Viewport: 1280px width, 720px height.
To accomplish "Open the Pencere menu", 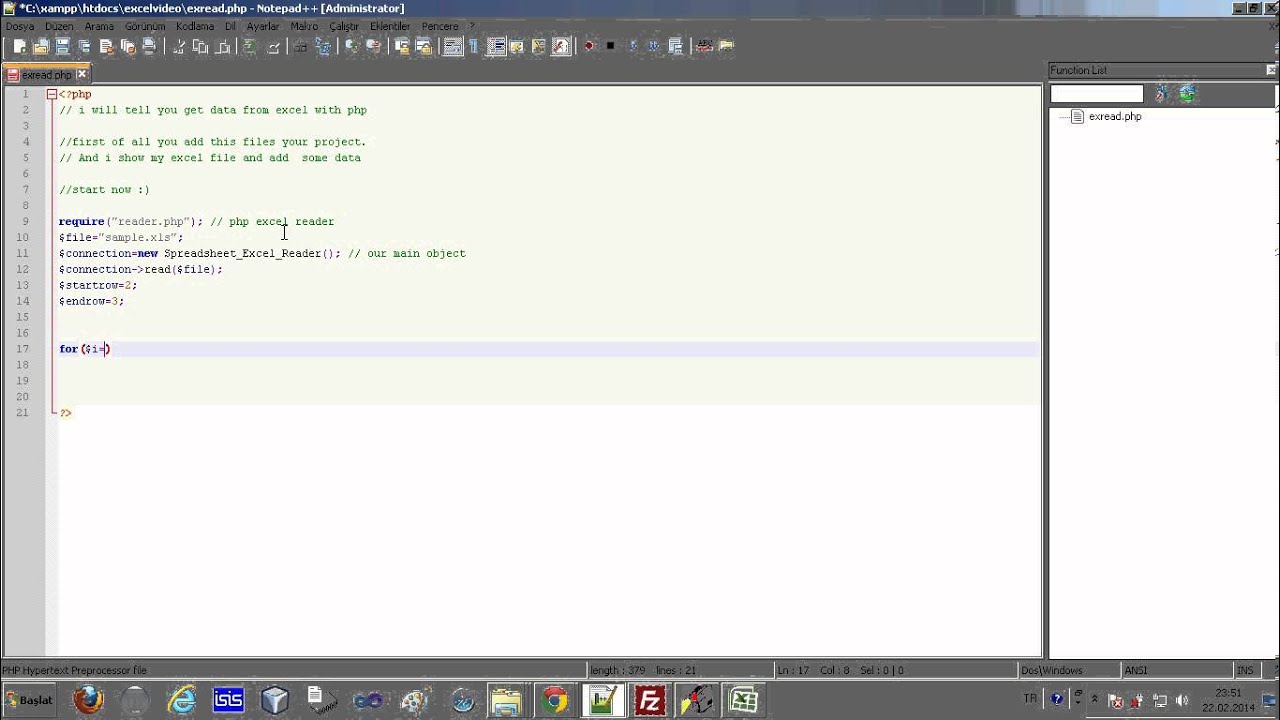I will point(440,26).
